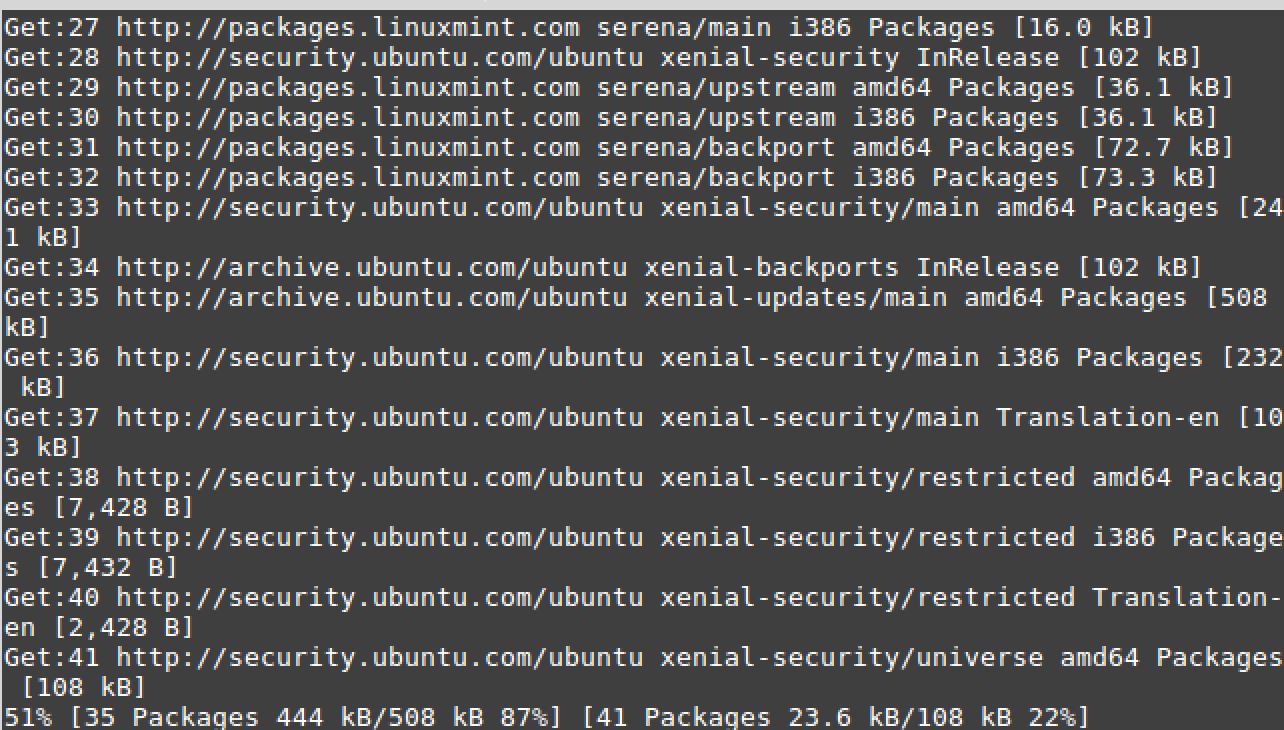Click the security.ubuntu.com URL on line Get:28
The image size is (1284, 730).
pos(380,58)
